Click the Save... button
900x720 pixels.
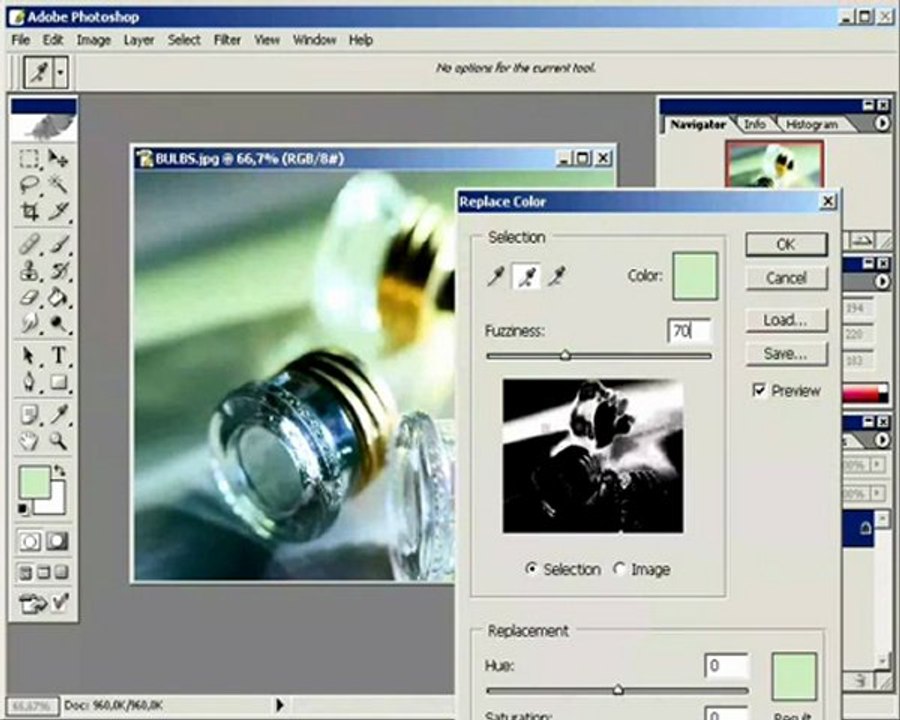[x=786, y=354]
